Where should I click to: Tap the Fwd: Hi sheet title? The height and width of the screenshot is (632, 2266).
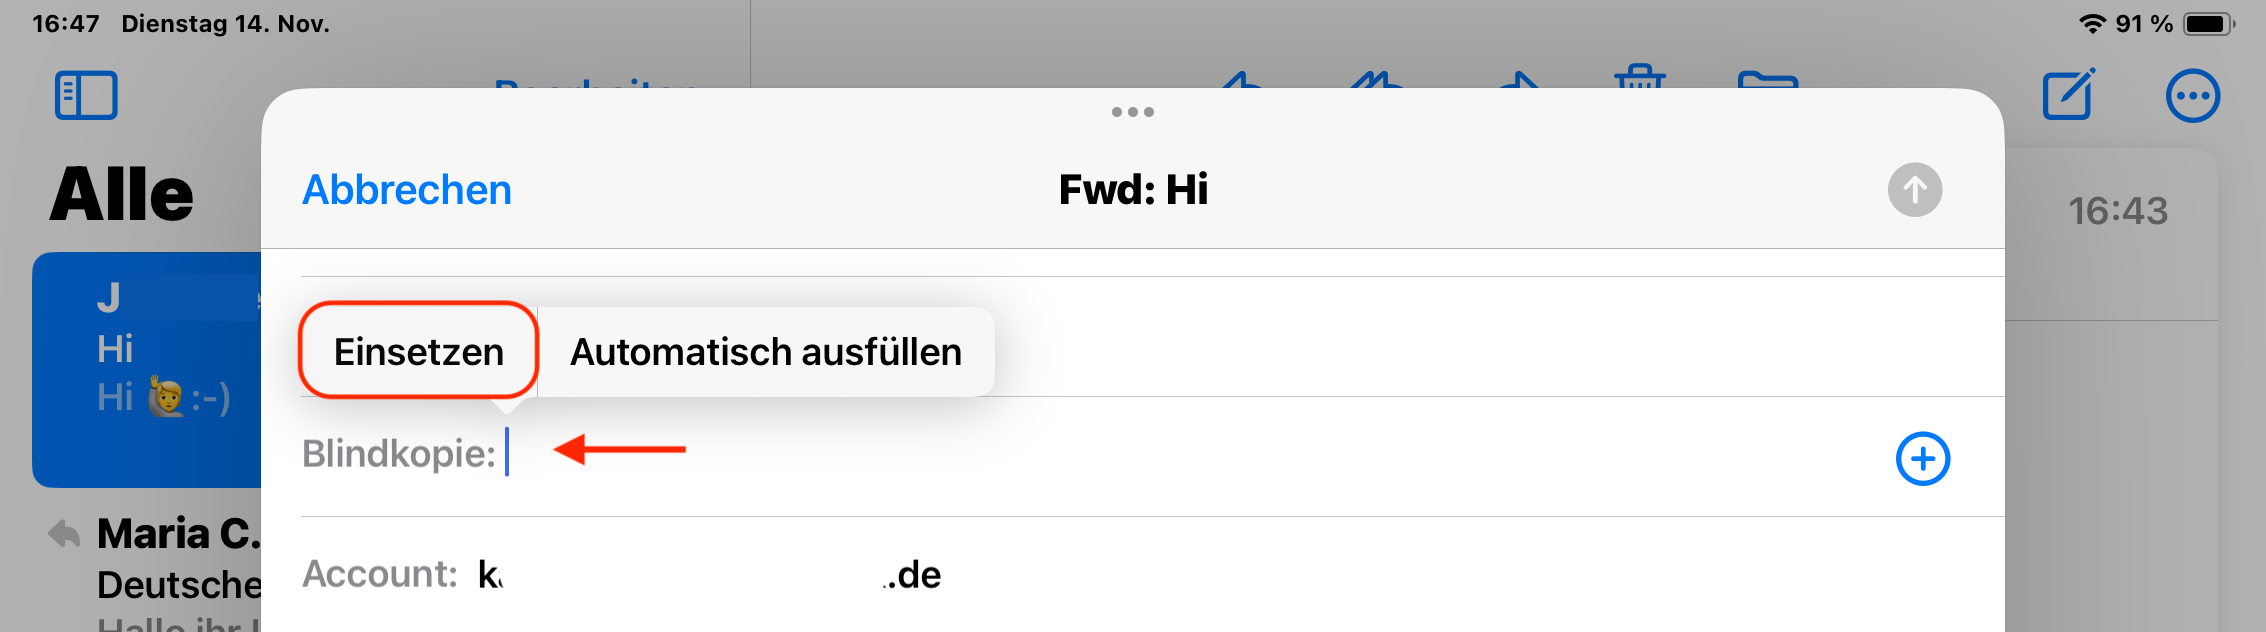coord(1133,190)
